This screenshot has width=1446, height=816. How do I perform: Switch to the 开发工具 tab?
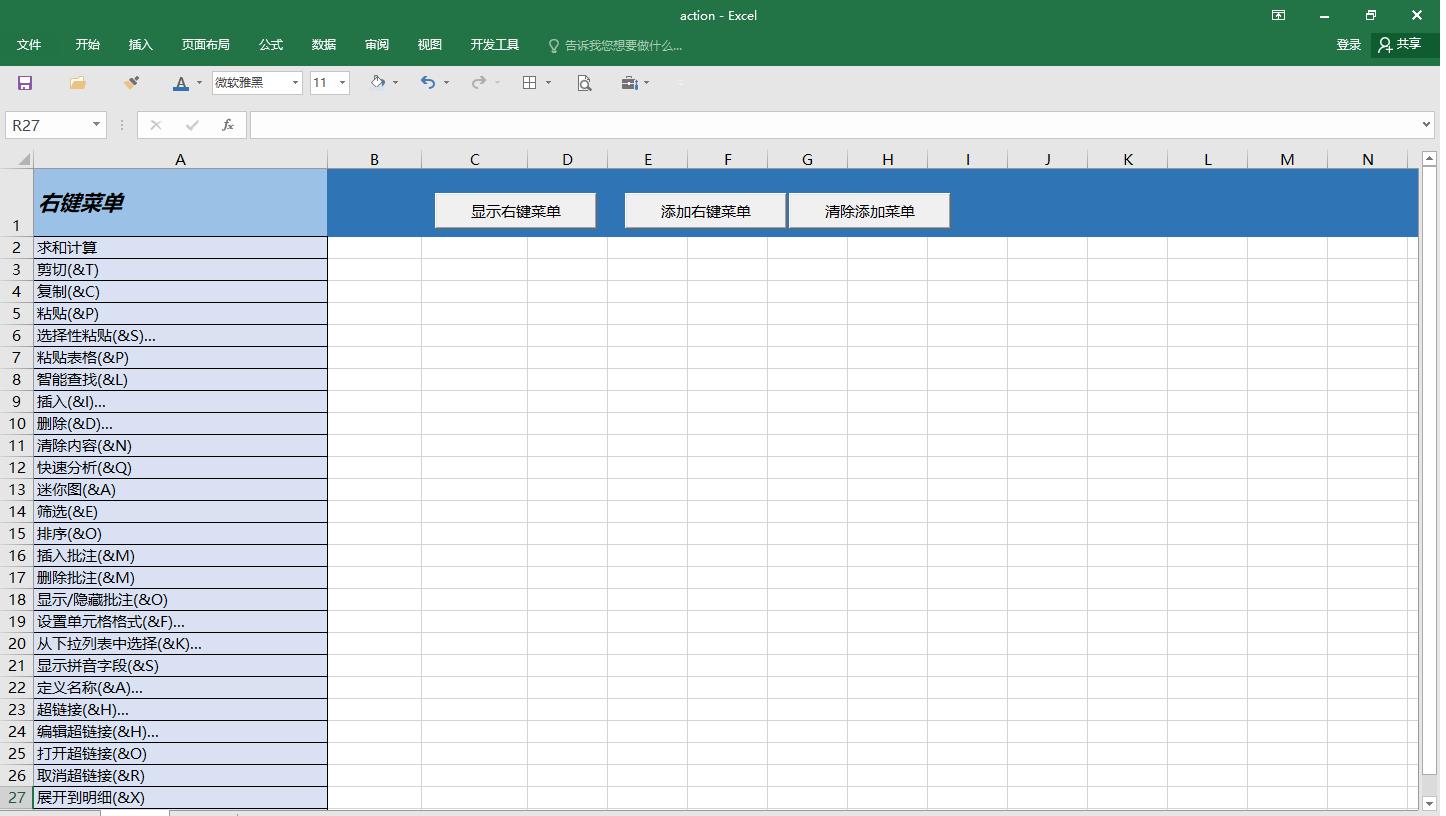(x=495, y=45)
